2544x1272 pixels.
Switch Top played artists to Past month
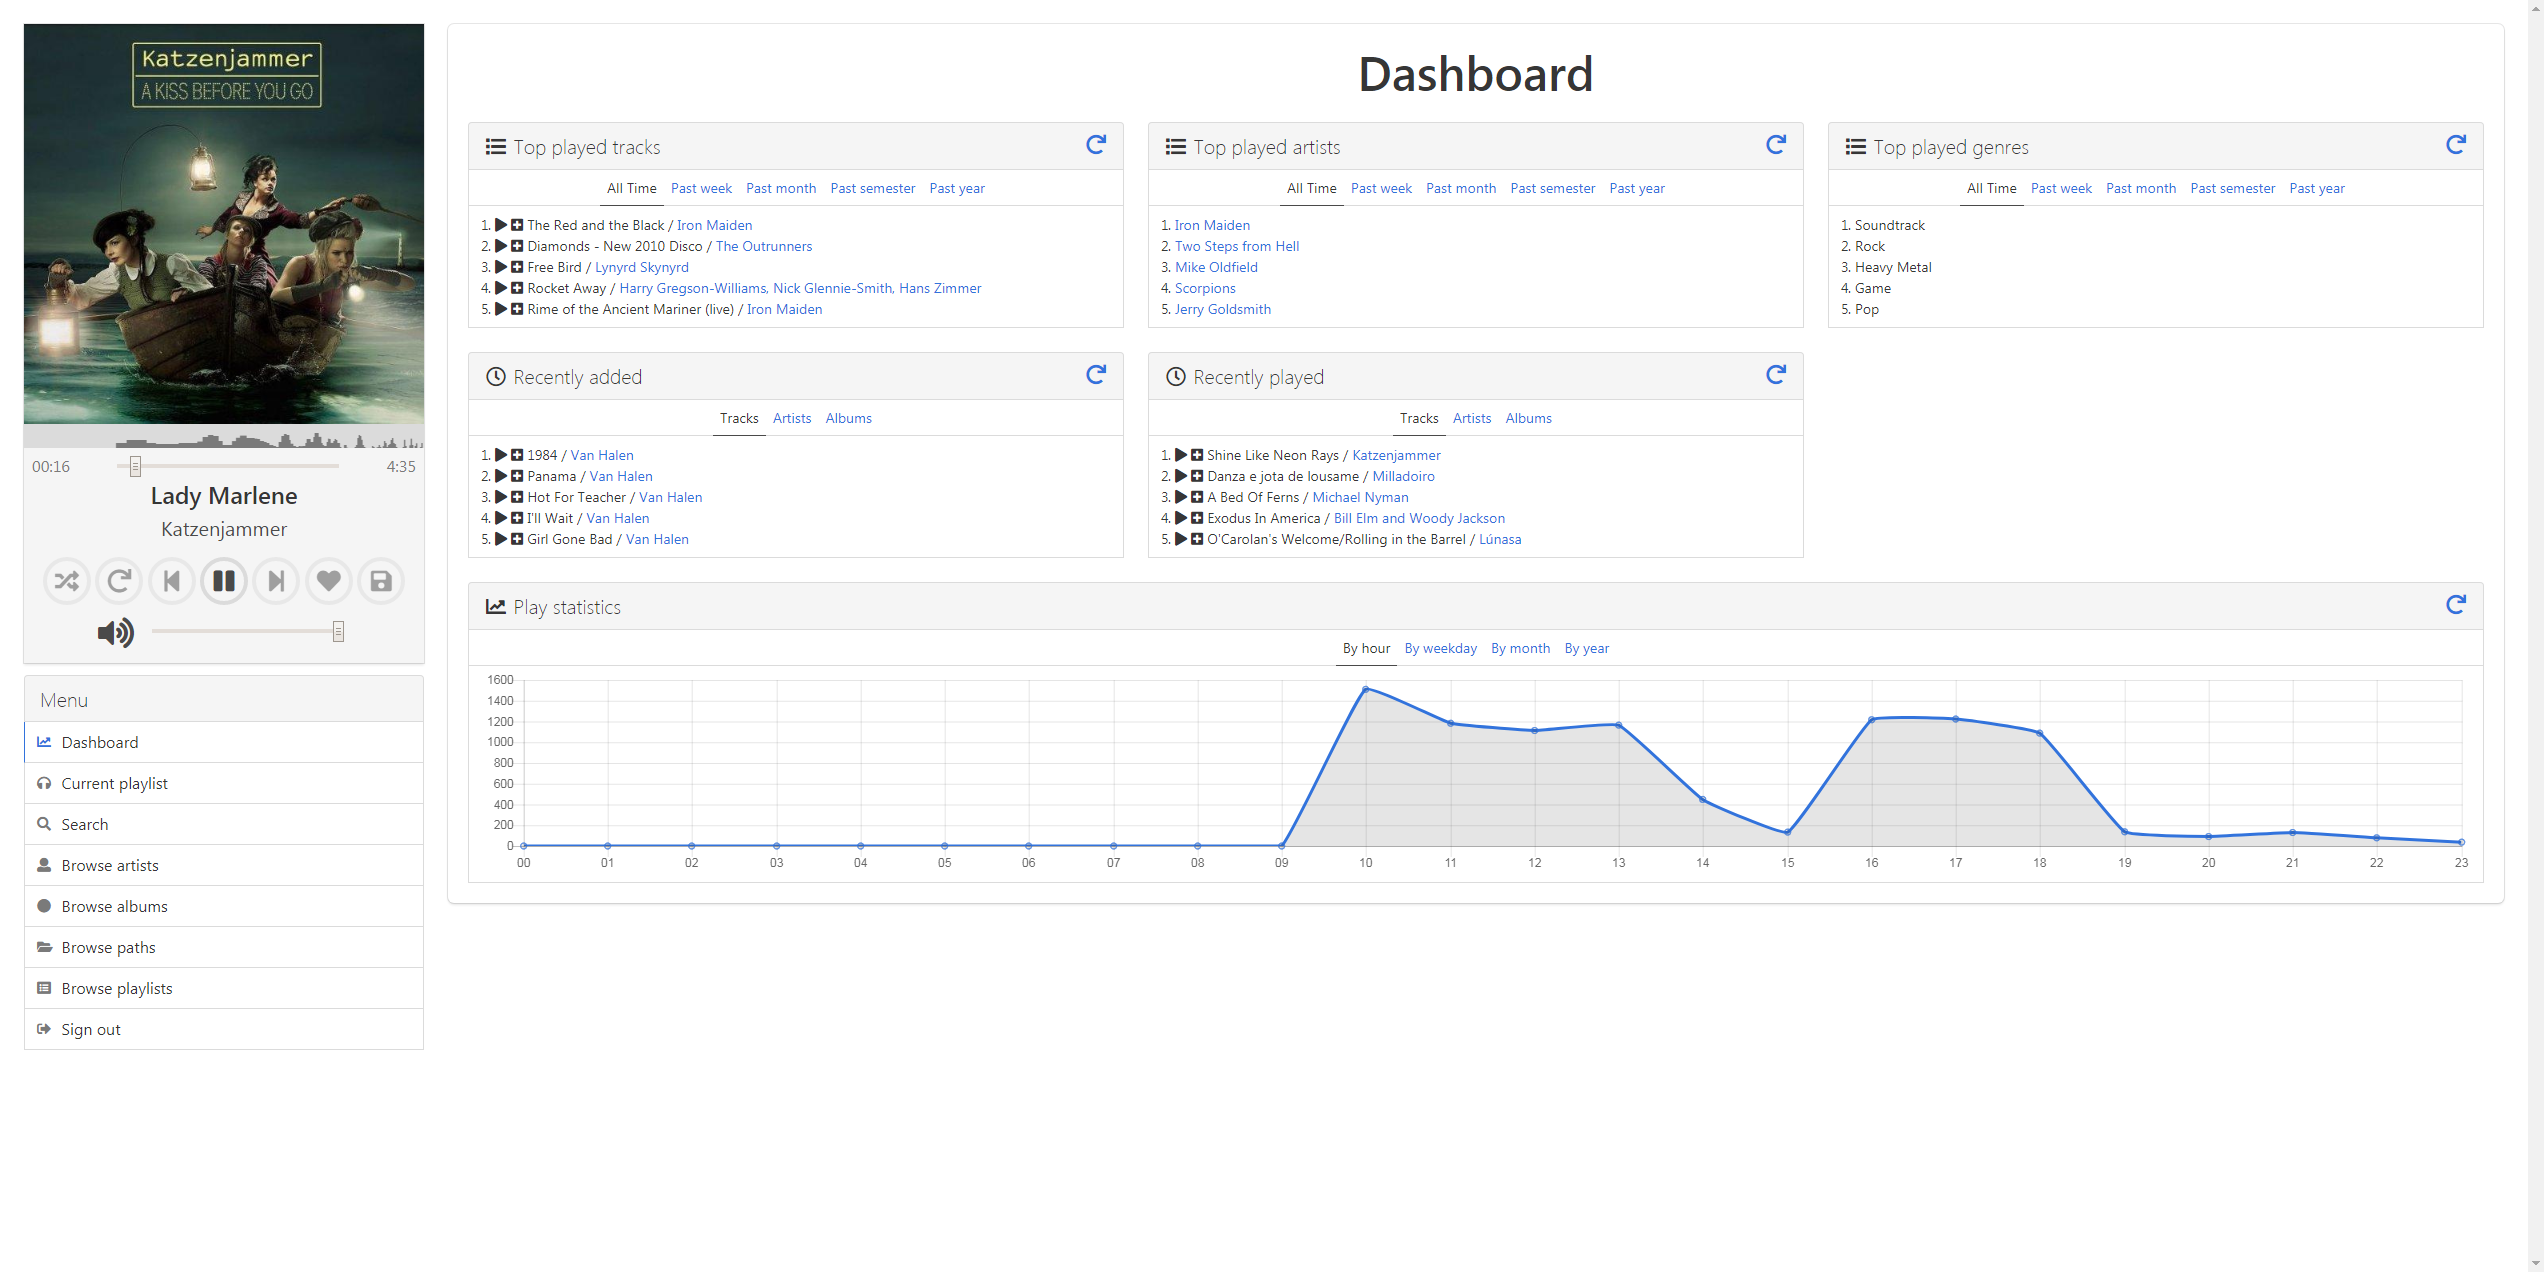1460,188
